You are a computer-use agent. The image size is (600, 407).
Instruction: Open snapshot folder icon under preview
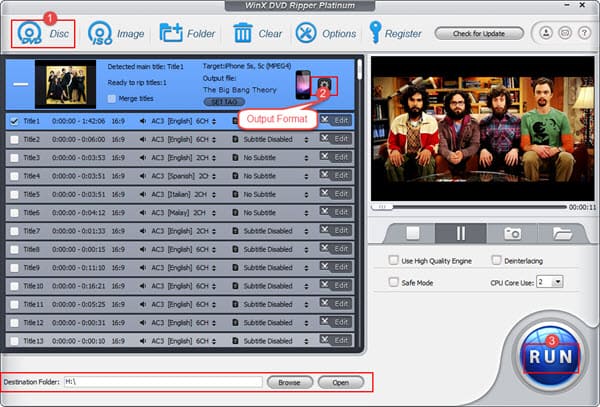coord(562,233)
